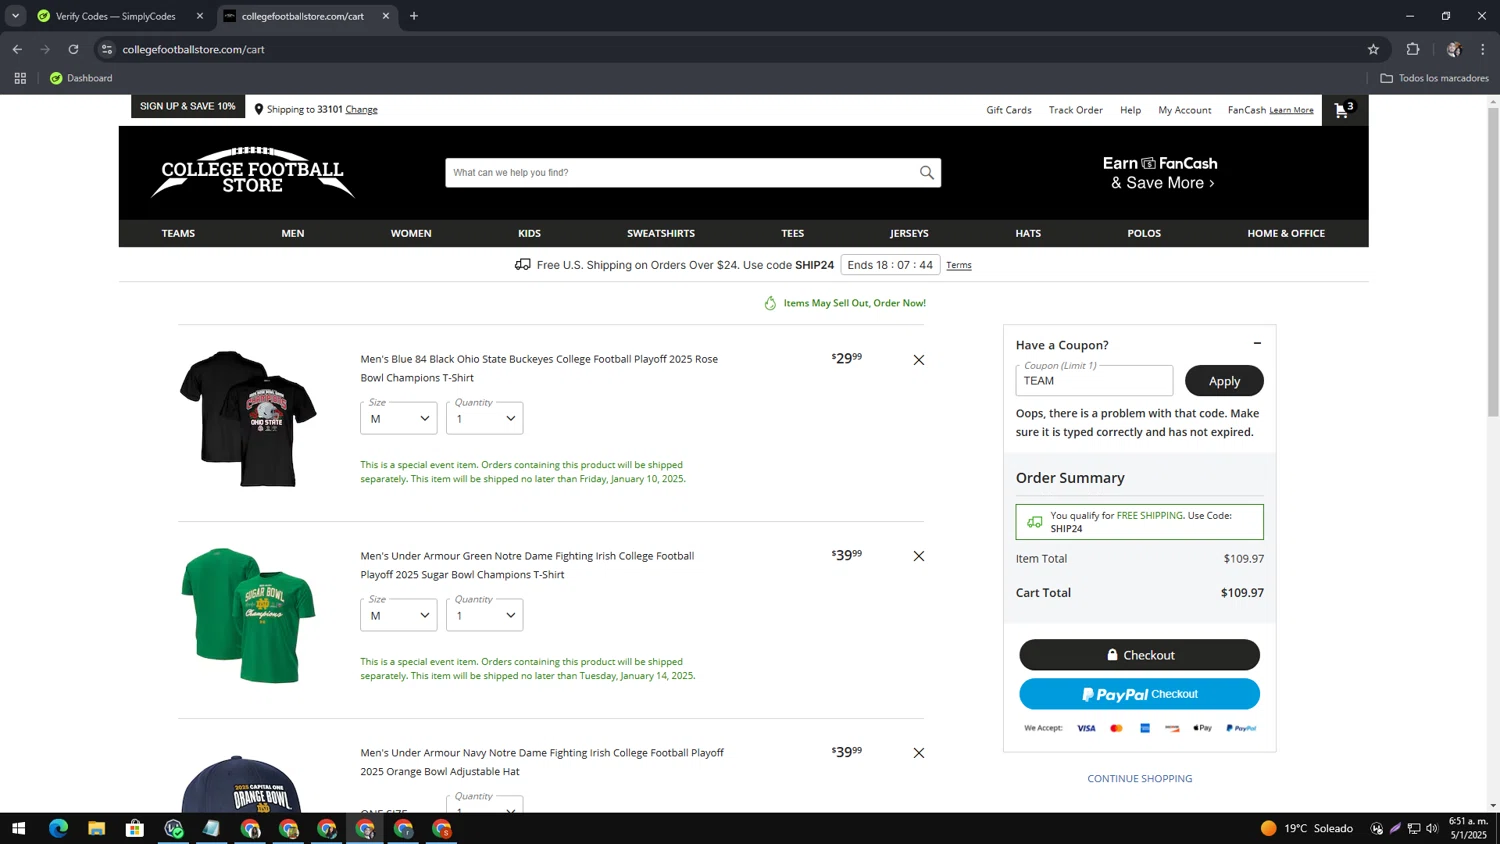Click SIGN UP & SAVE 10% button
Image resolution: width=1500 pixels, height=844 pixels.
188,106
